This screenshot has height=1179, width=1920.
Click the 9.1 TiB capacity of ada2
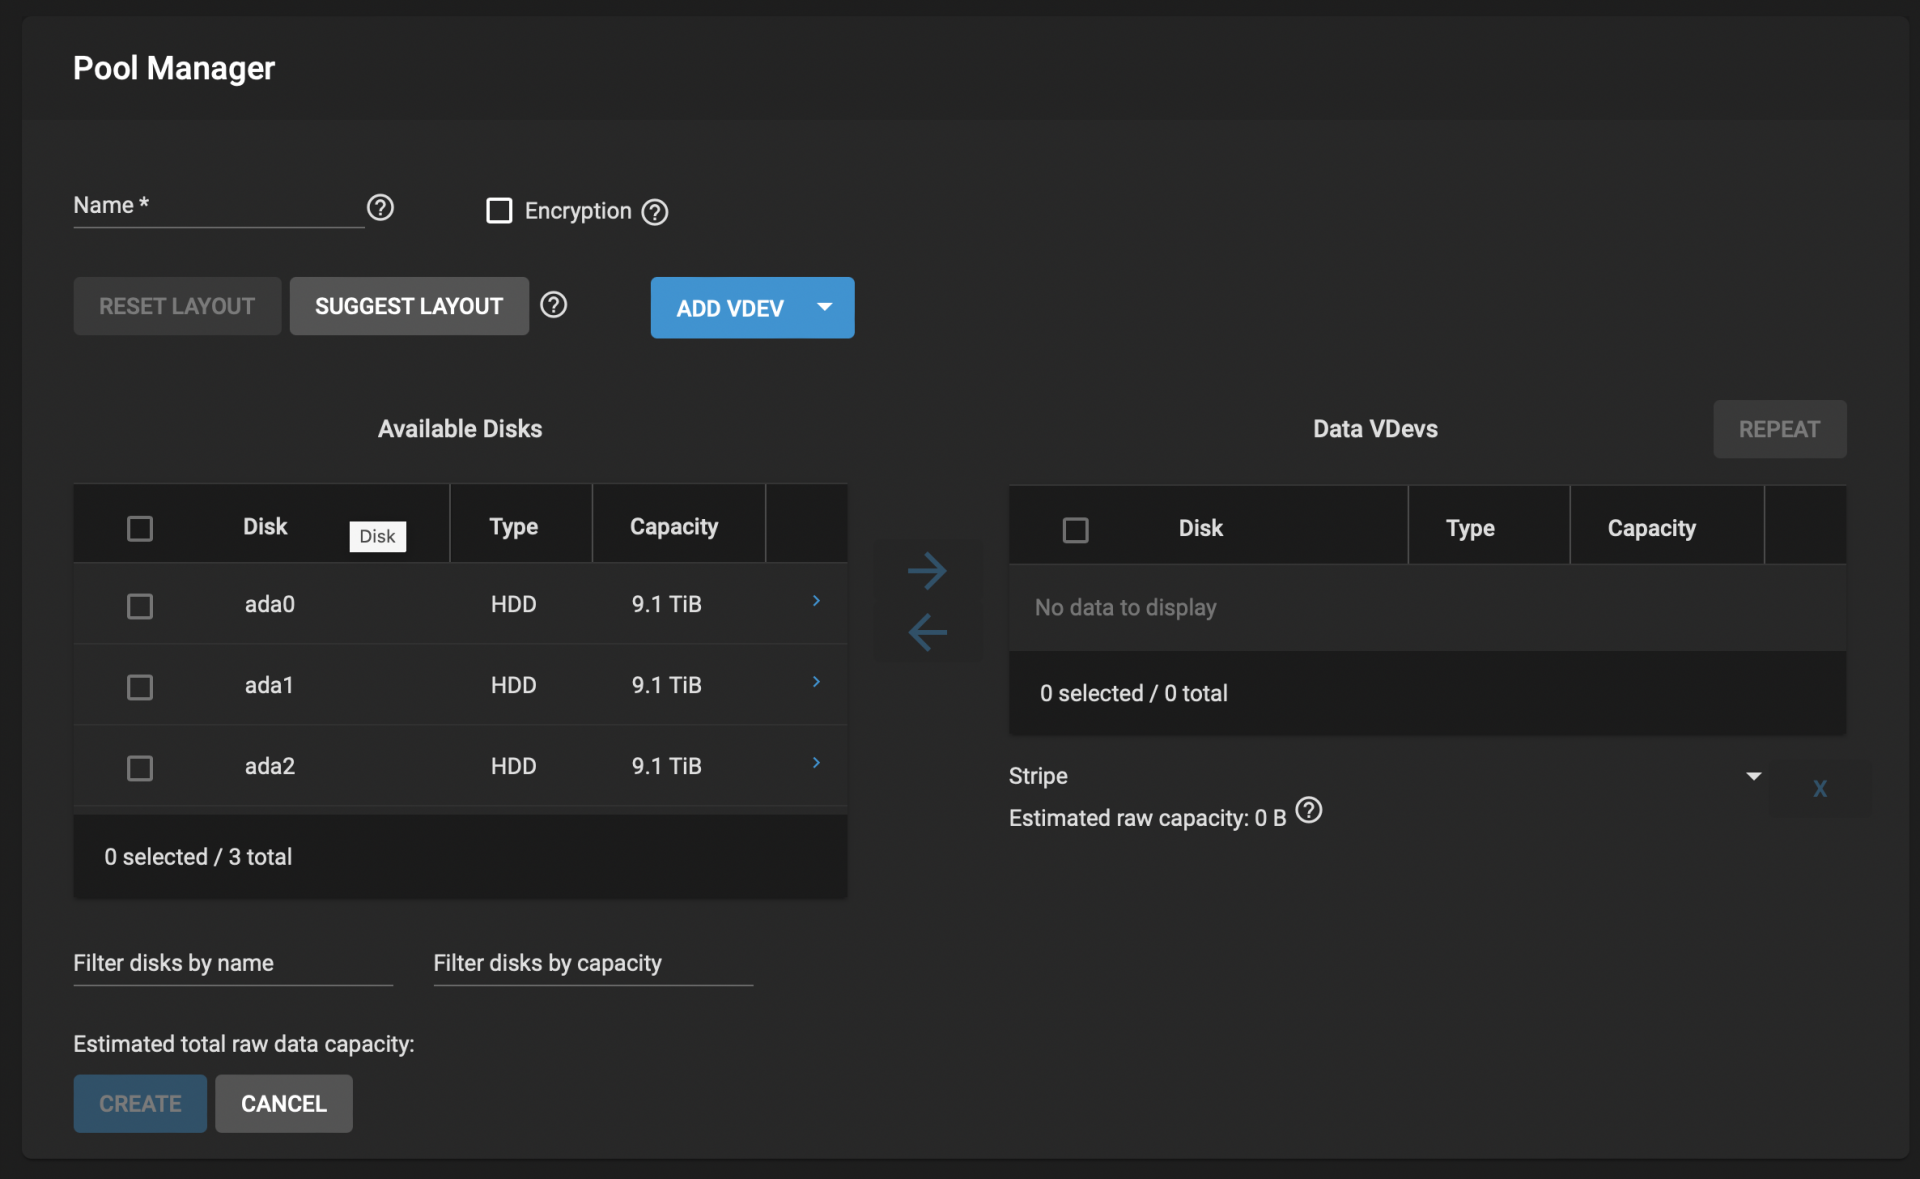(667, 766)
